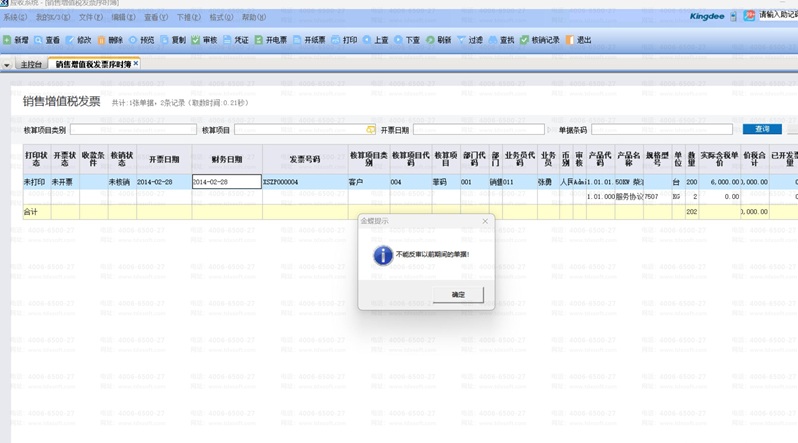The height and width of the screenshot is (443, 798).
Task: Click 2014-02-28 under 开票日期 column
Action: pyautogui.click(x=164, y=182)
